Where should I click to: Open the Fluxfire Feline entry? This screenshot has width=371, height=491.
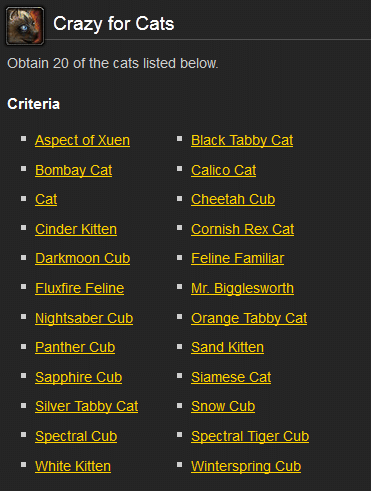click(x=80, y=288)
